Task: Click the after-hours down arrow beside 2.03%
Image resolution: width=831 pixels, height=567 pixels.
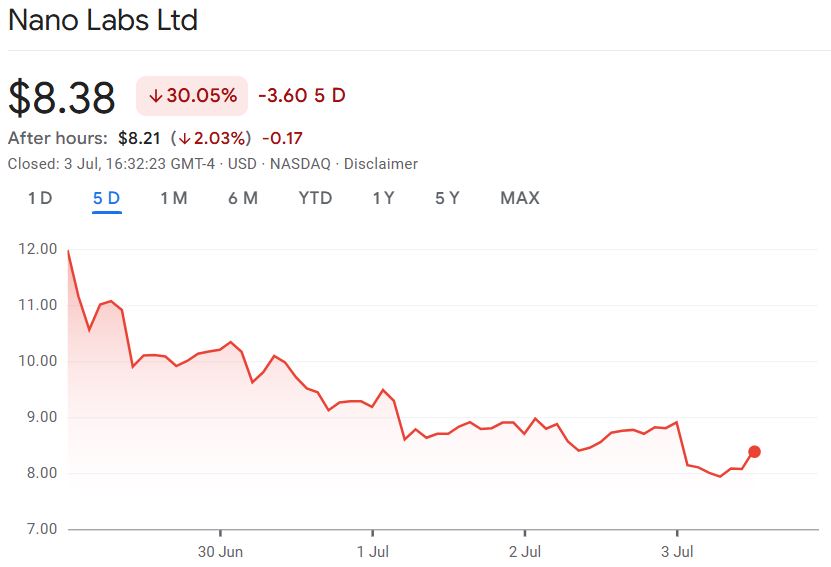Action: [x=184, y=138]
